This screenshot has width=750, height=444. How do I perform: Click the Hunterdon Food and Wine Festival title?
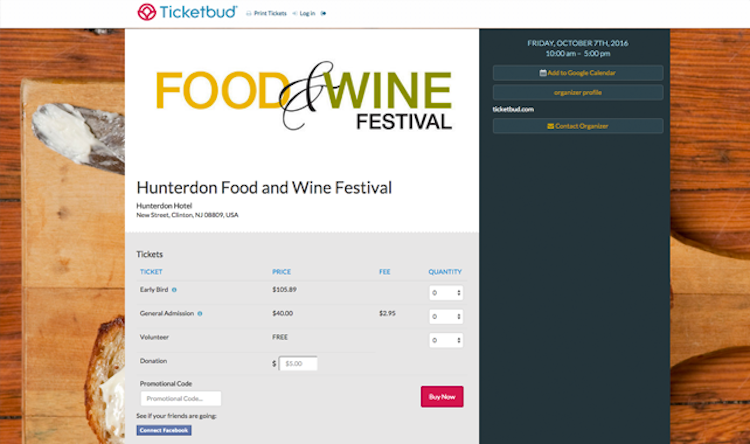click(264, 187)
